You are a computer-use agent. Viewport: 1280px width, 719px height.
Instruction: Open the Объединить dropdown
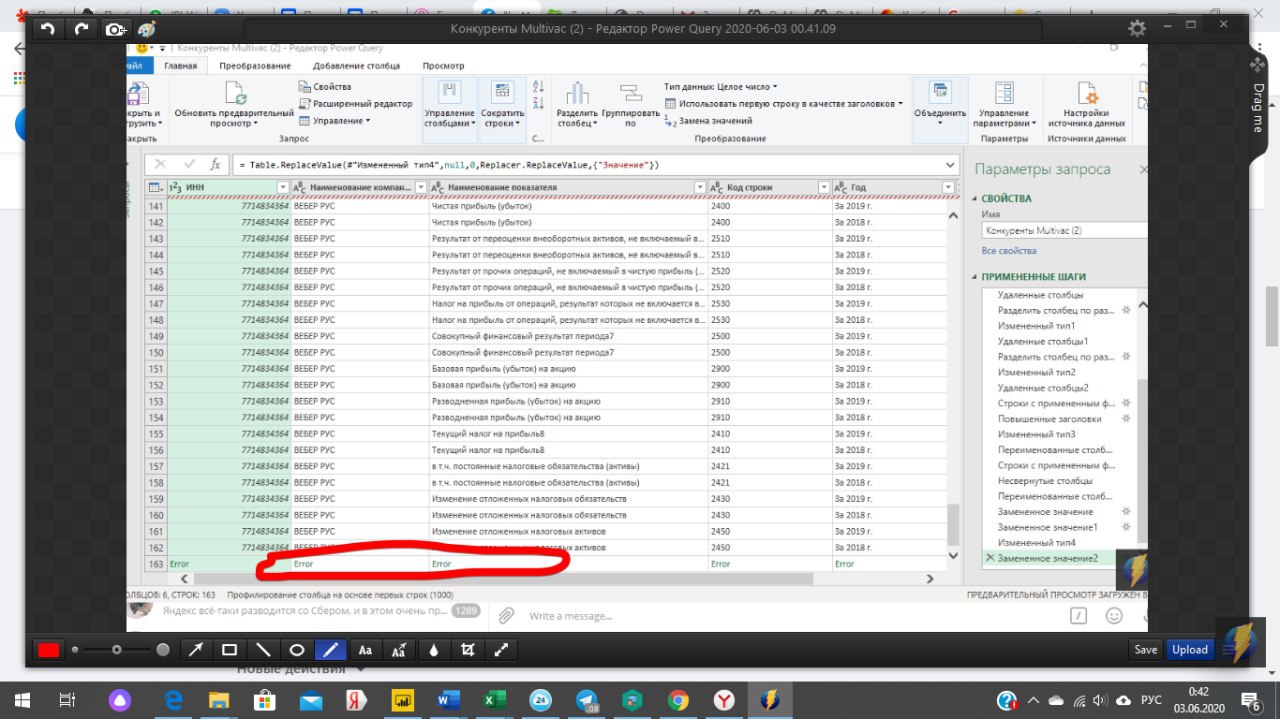[940, 106]
